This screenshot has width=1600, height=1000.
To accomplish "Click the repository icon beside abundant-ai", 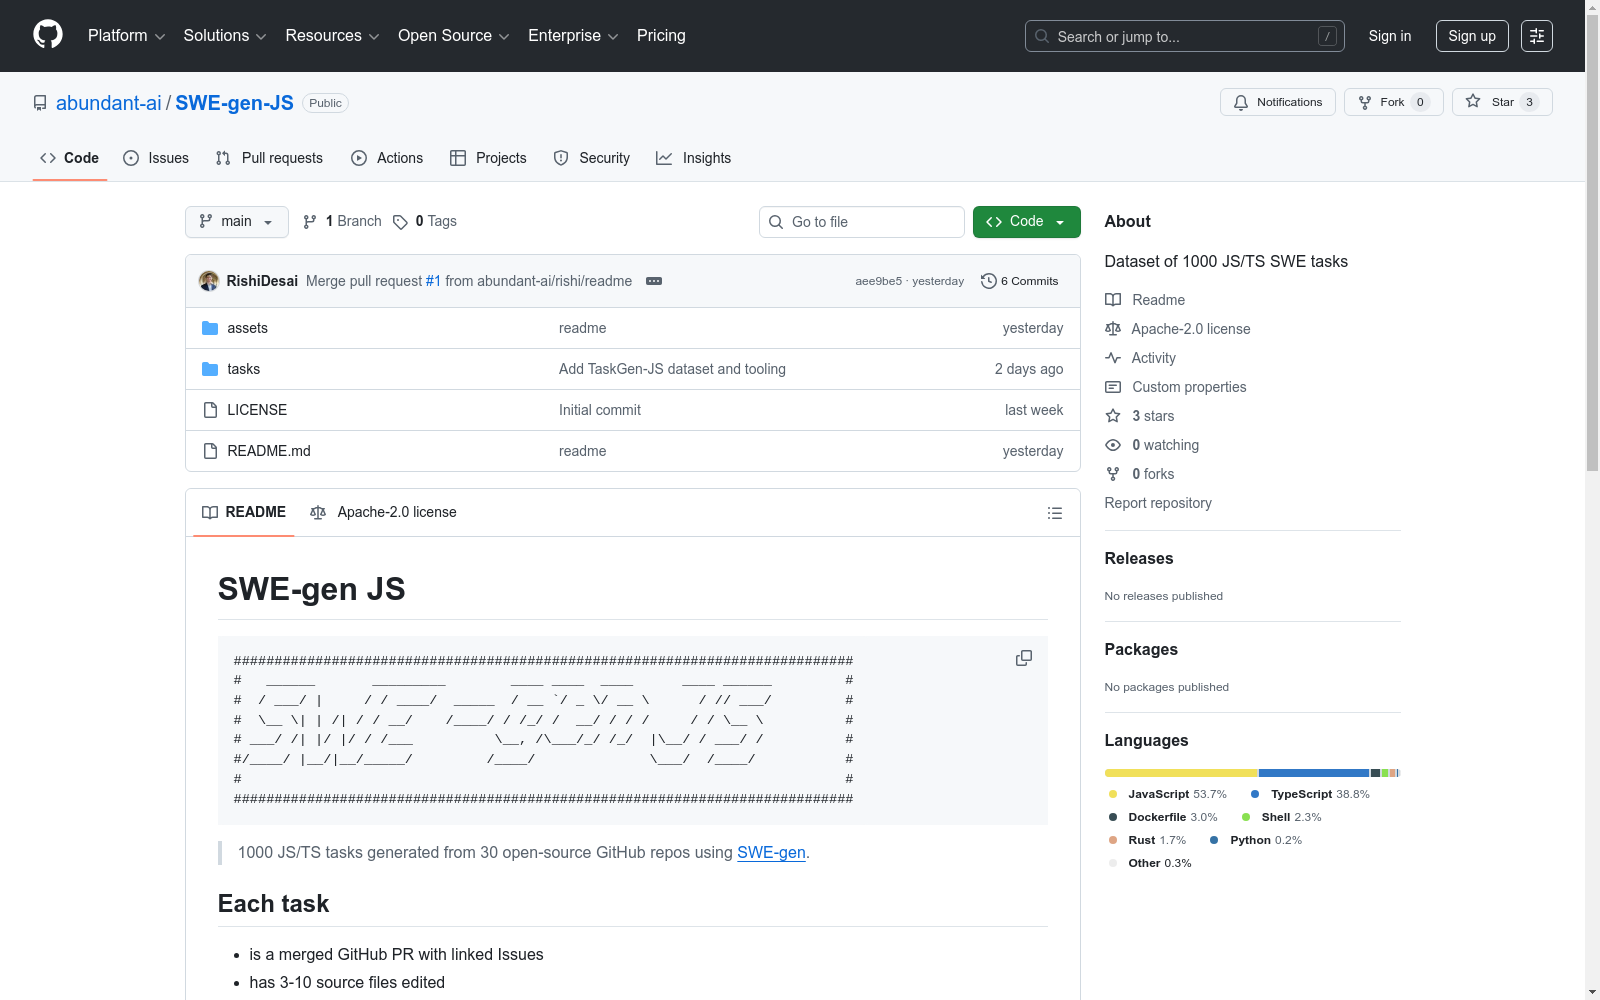I will pos(40,103).
